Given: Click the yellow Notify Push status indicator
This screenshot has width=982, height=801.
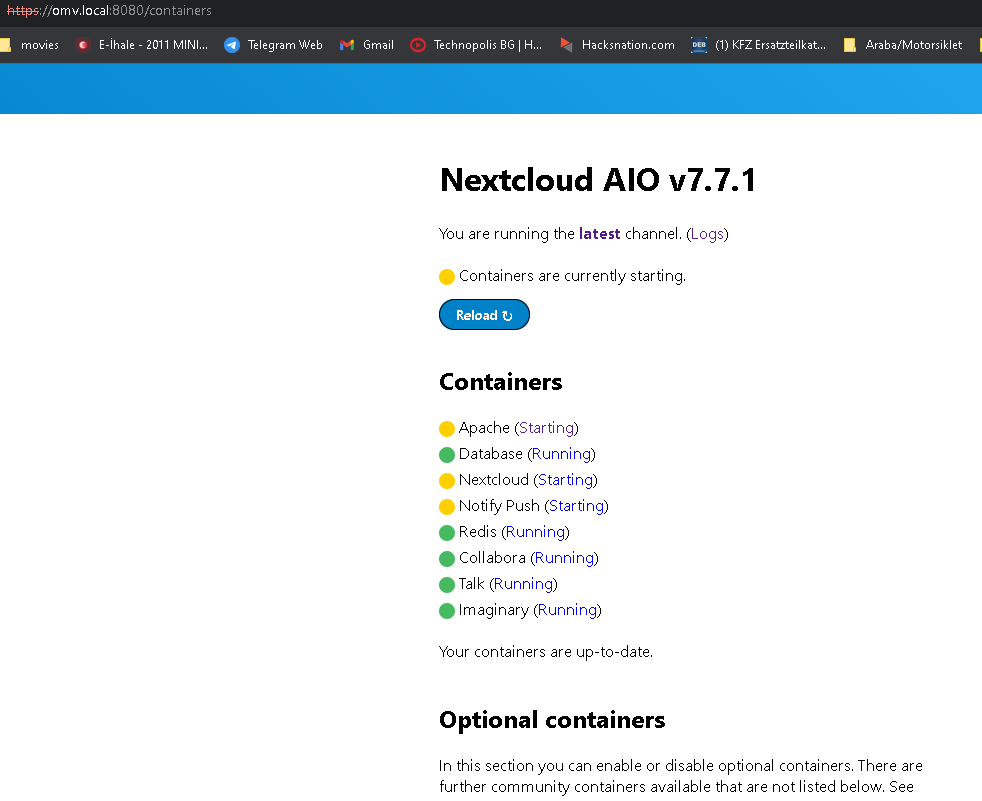Looking at the screenshot, I should tap(447, 507).
